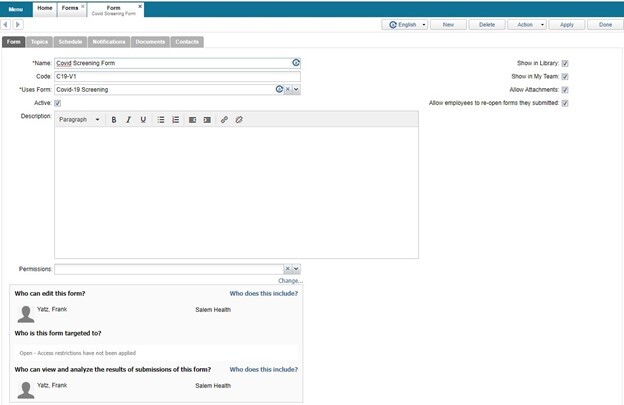Switch to the Documents tab
The width and height of the screenshot is (624, 405).
pyautogui.click(x=150, y=42)
